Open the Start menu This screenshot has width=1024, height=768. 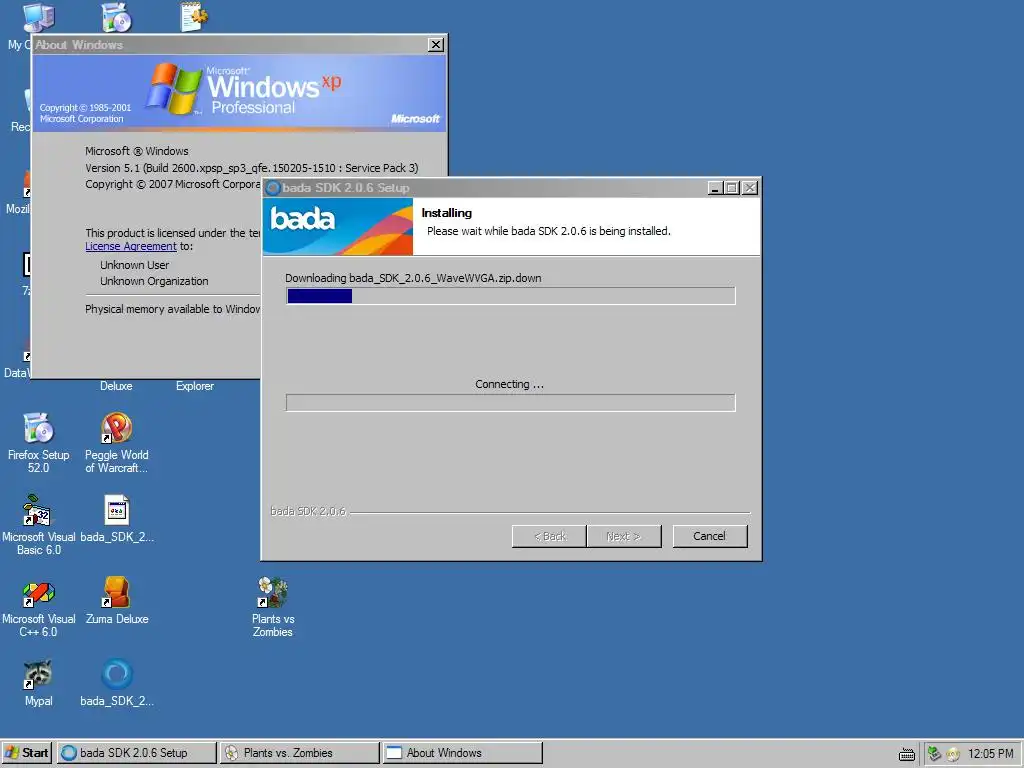(x=27, y=753)
